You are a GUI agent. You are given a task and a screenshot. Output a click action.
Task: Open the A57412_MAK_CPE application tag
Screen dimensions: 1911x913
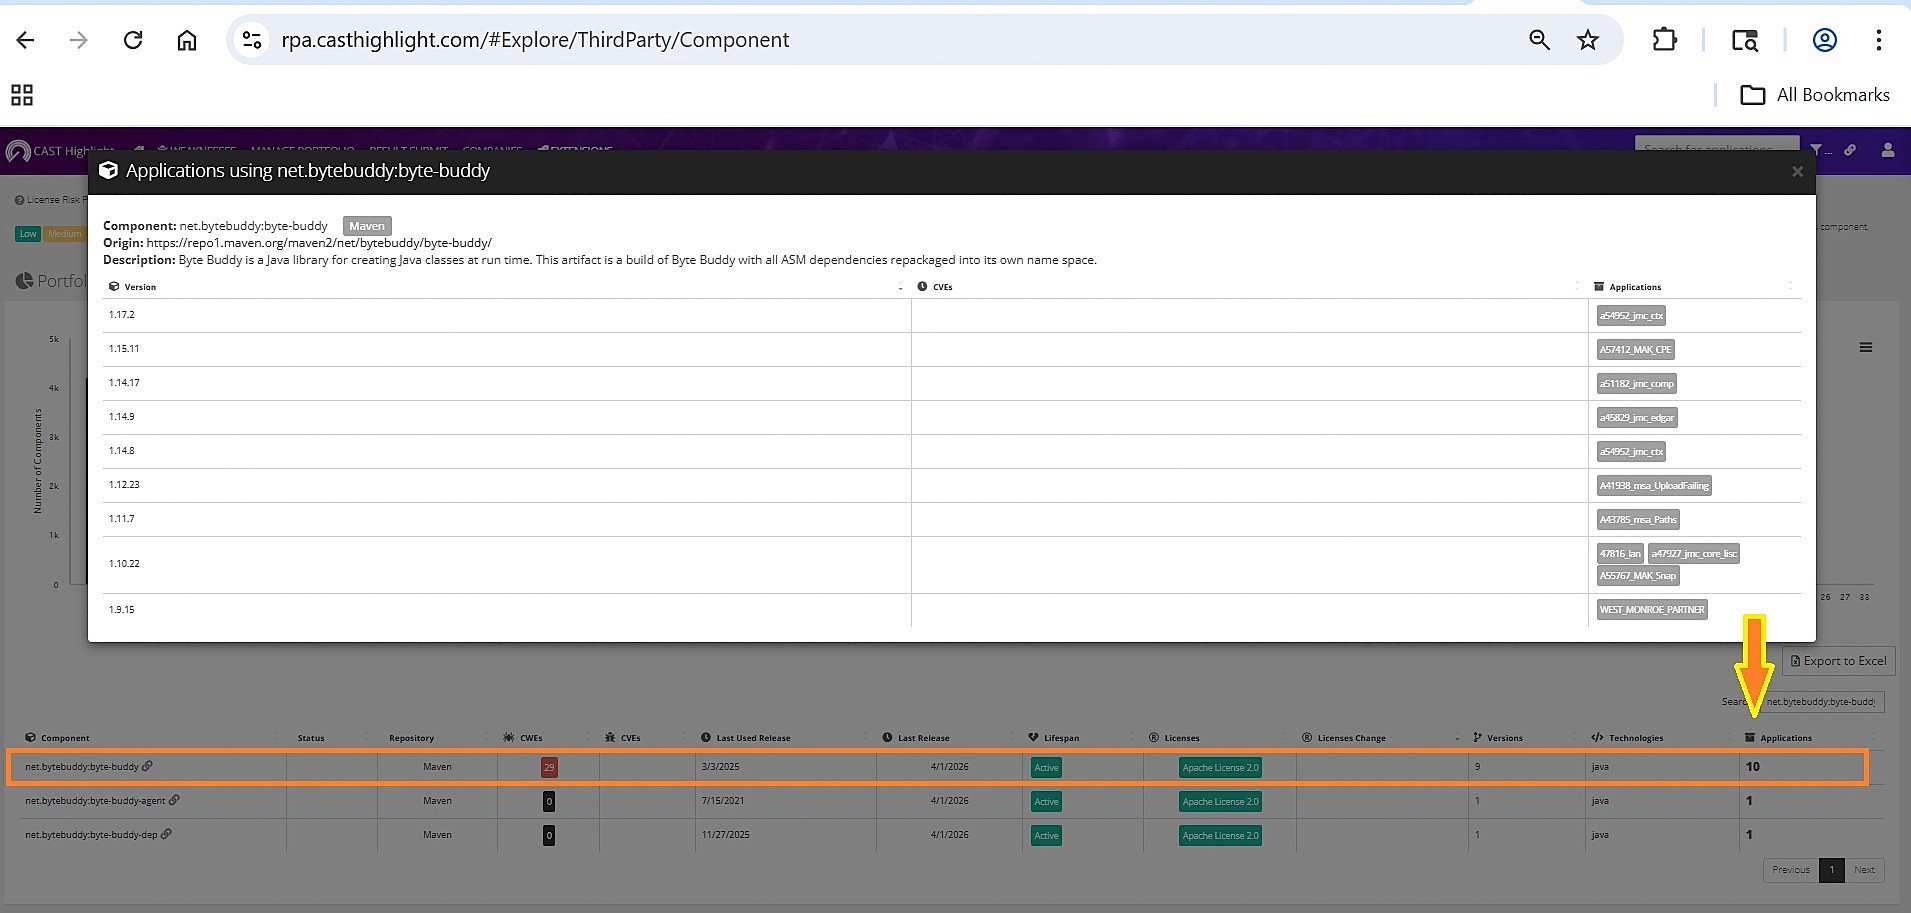(x=1635, y=350)
